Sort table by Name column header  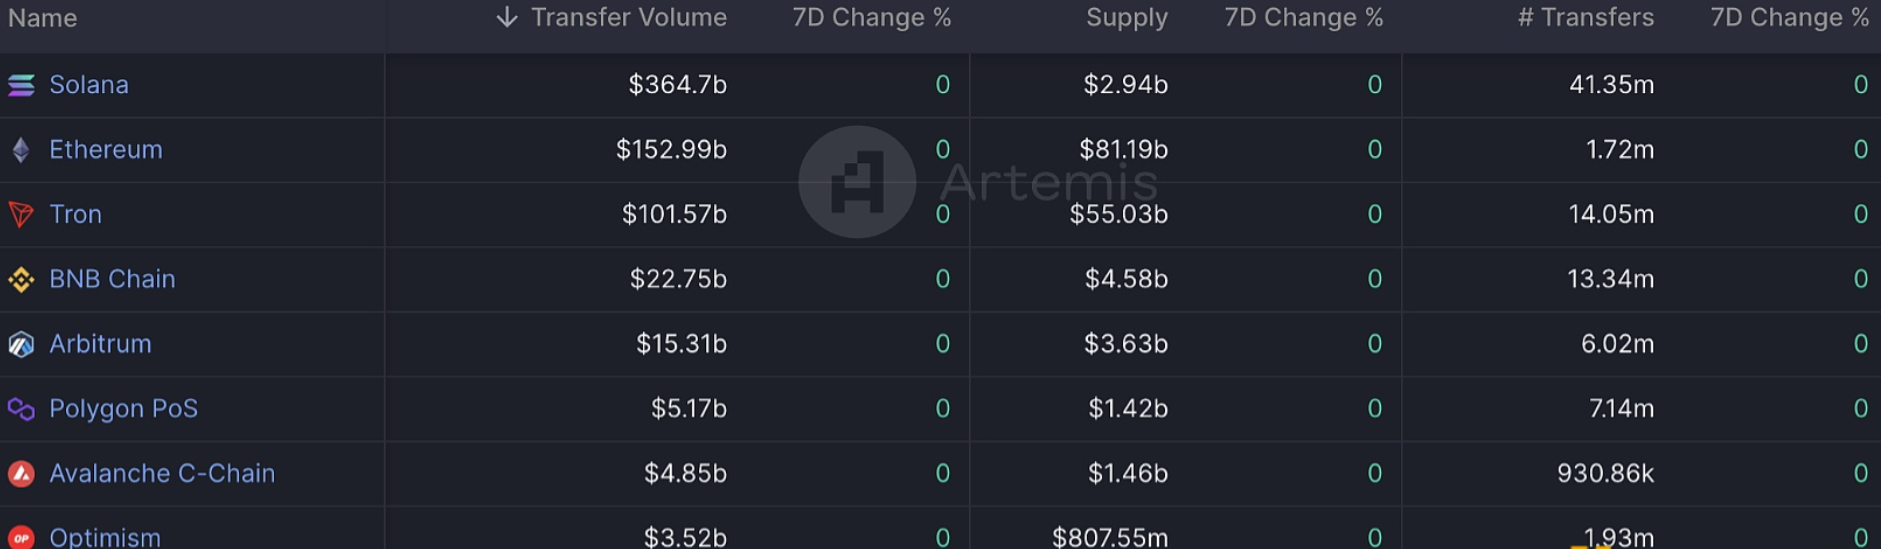43,18
